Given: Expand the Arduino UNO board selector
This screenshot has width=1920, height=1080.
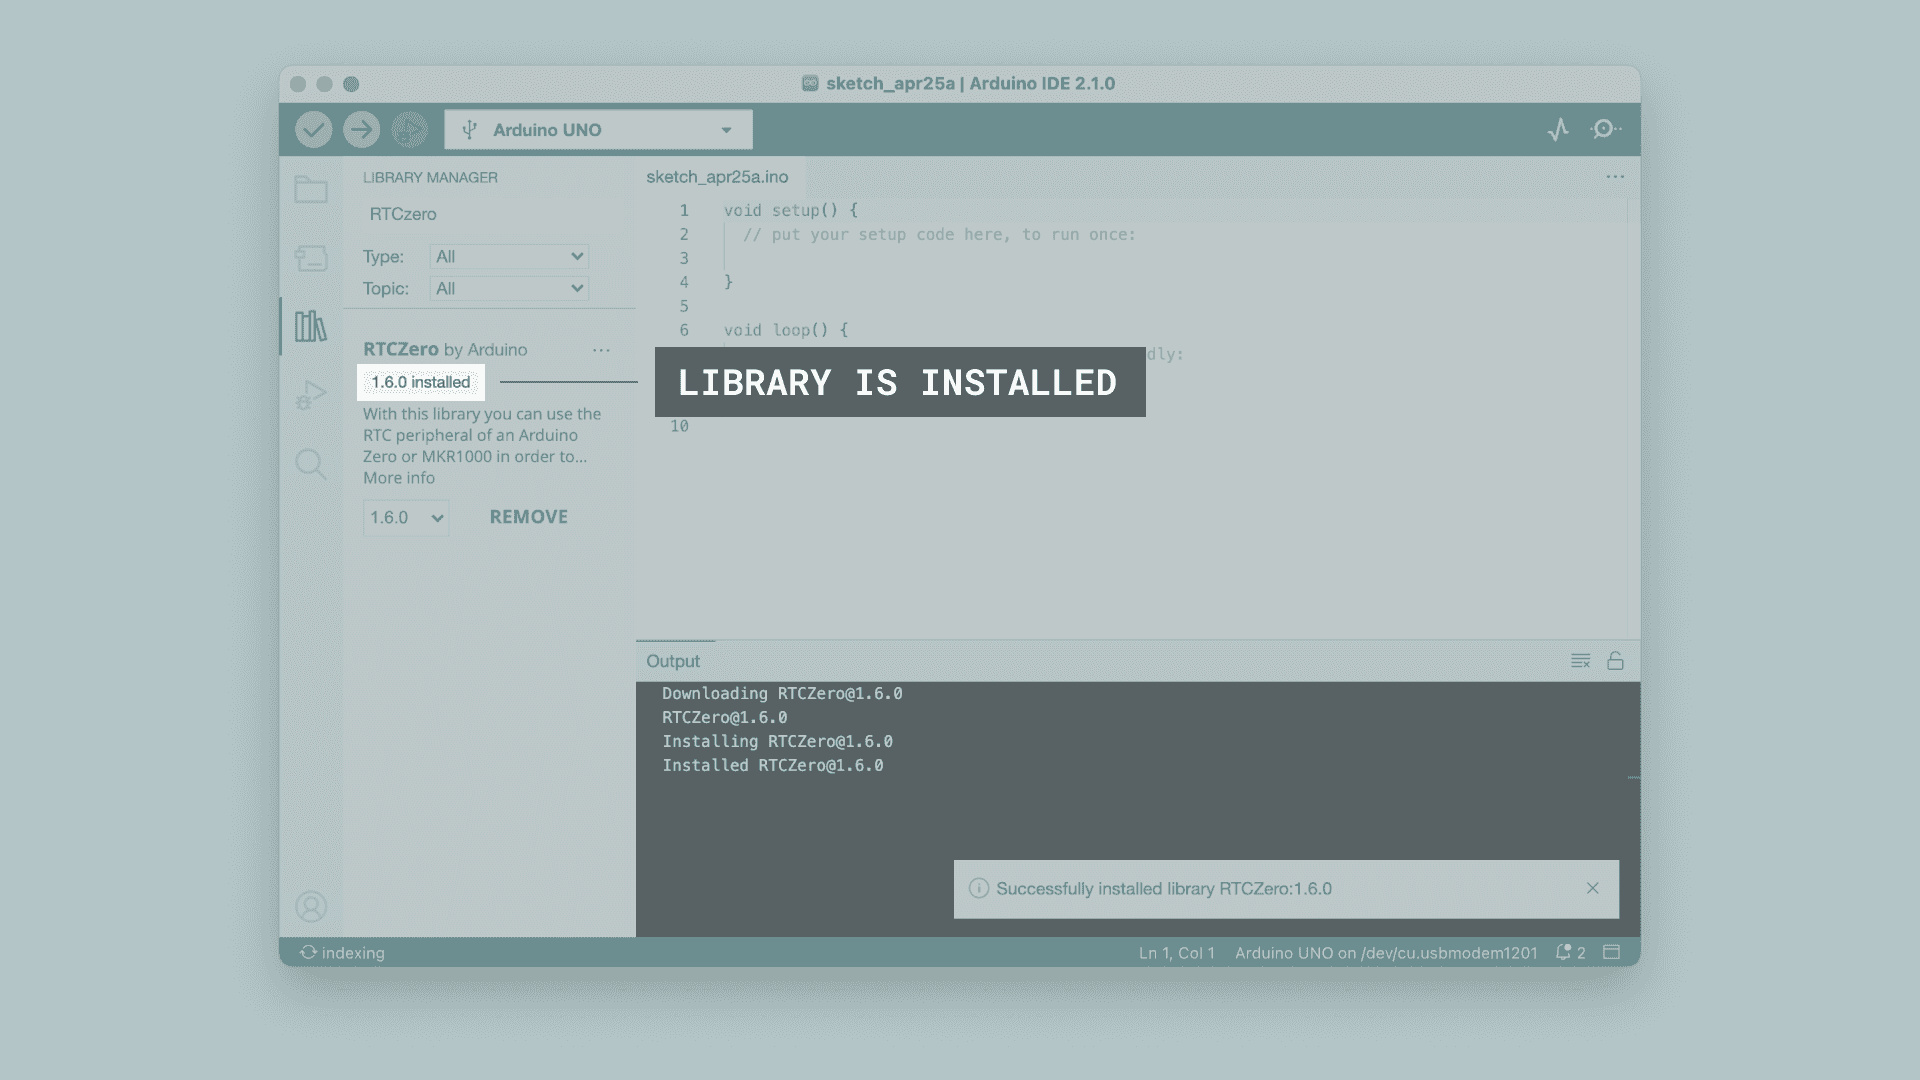Looking at the screenshot, I should (x=598, y=130).
